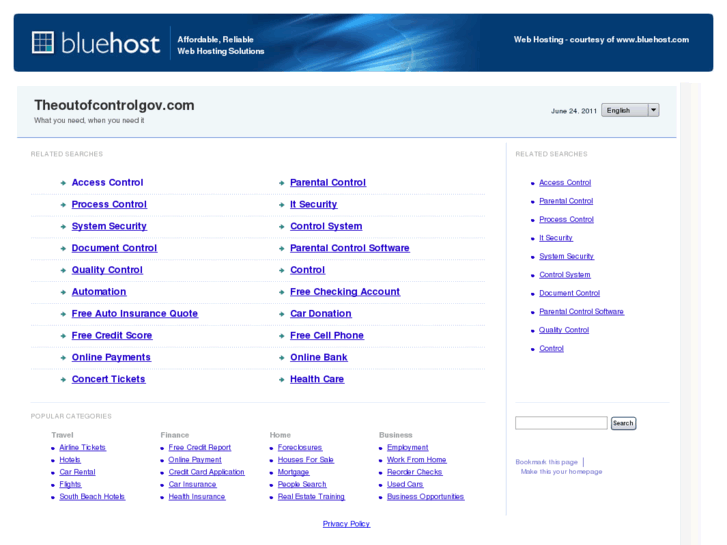Image resolution: width=727 pixels, height=545 pixels.
Task: Open Online Payment under Finance
Action: tap(195, 460)
